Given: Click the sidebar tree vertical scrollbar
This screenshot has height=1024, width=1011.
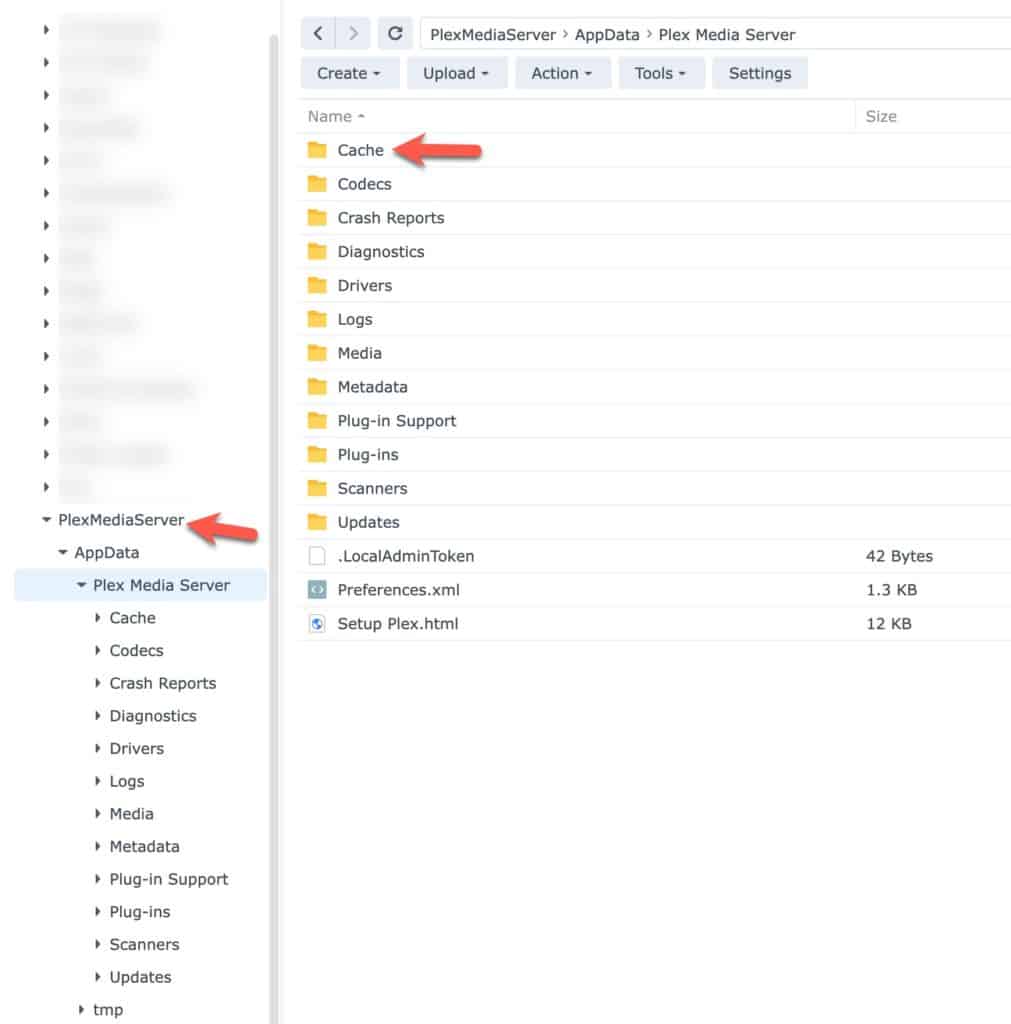Looking at the screenshot, I should (x=274, y=529).
